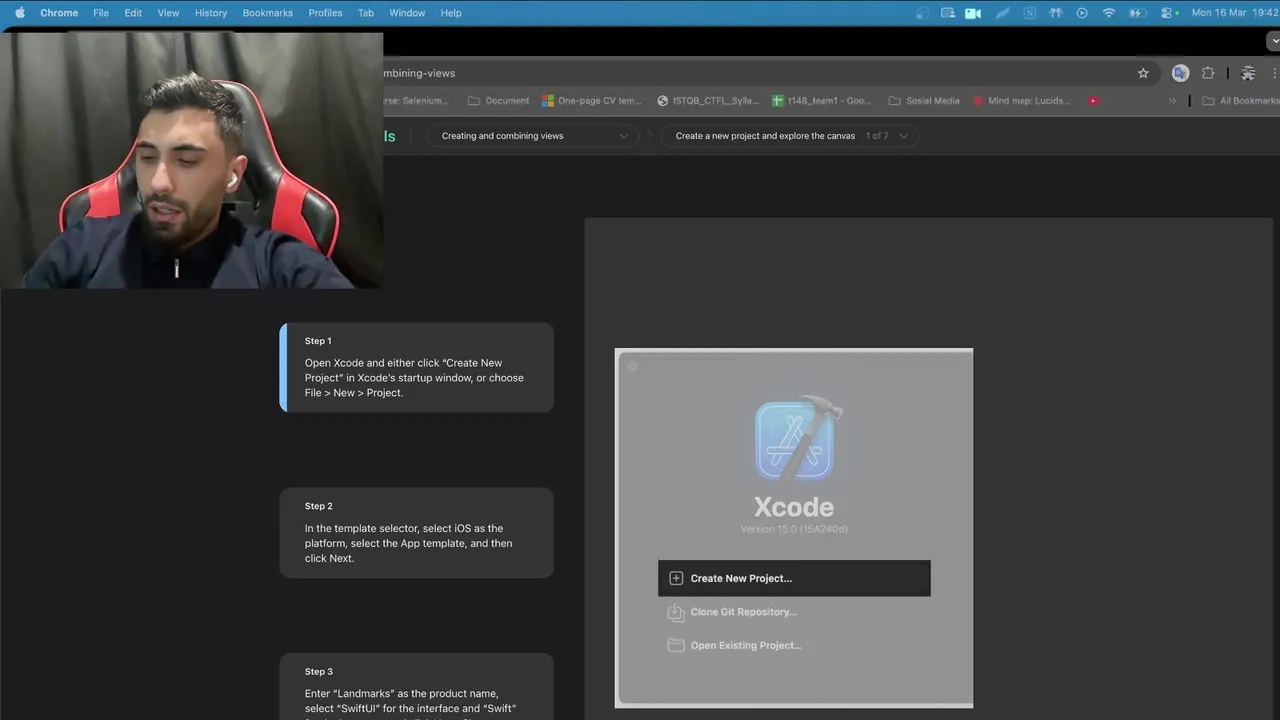
Task: Open the Edit menu
Action: (x=133, y=13)
